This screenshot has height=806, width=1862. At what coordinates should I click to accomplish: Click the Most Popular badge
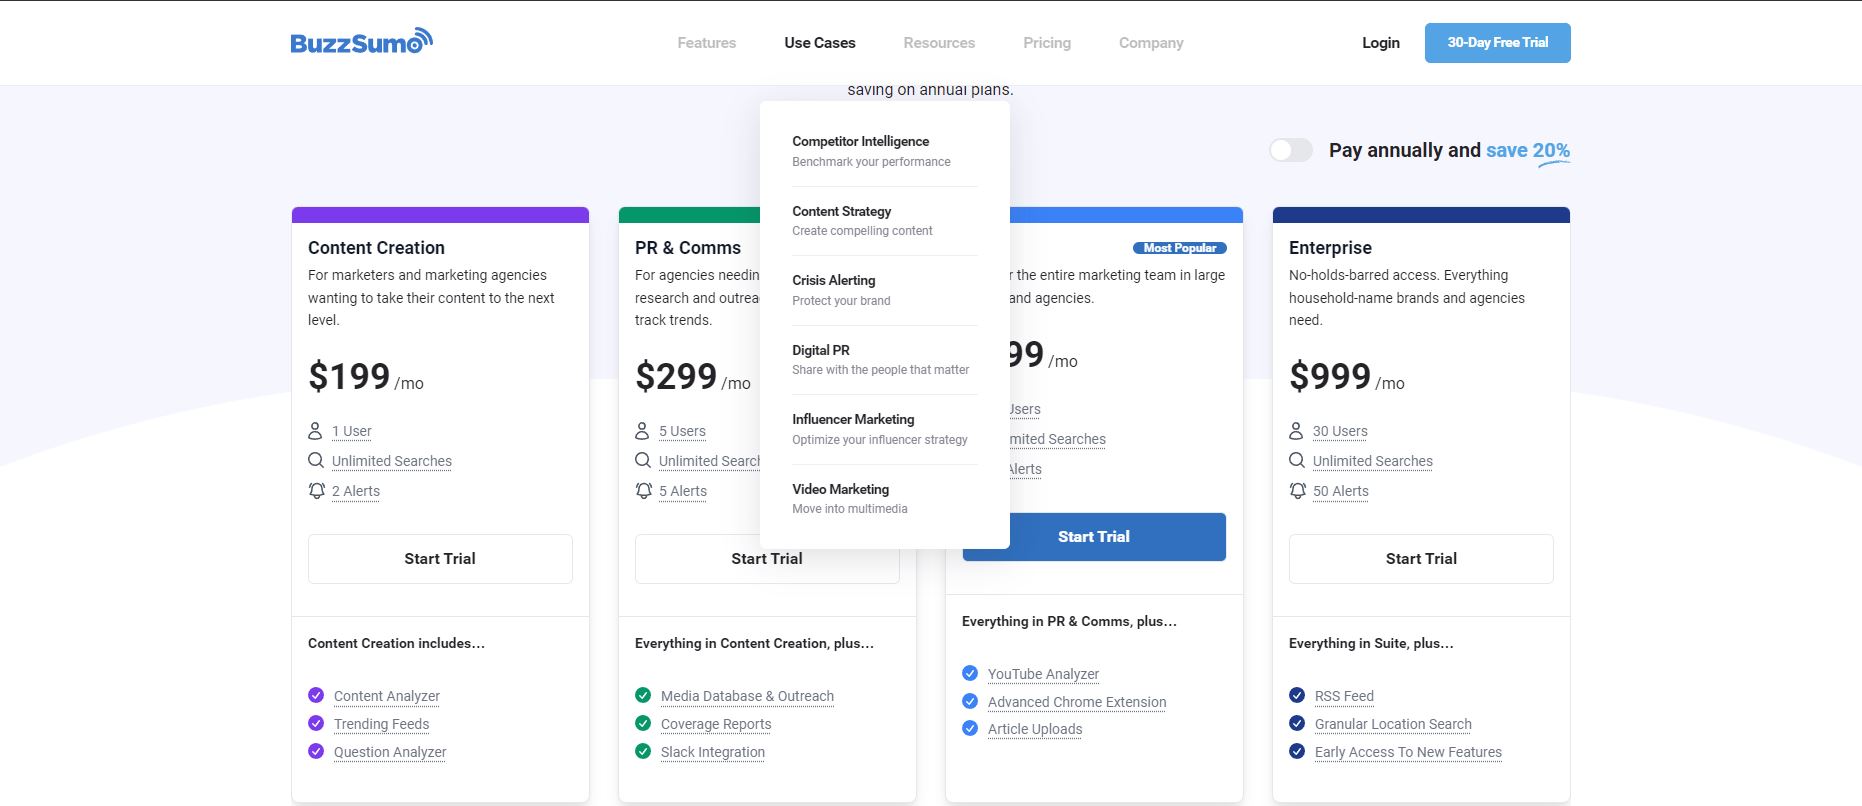(x=1180, y=248)
